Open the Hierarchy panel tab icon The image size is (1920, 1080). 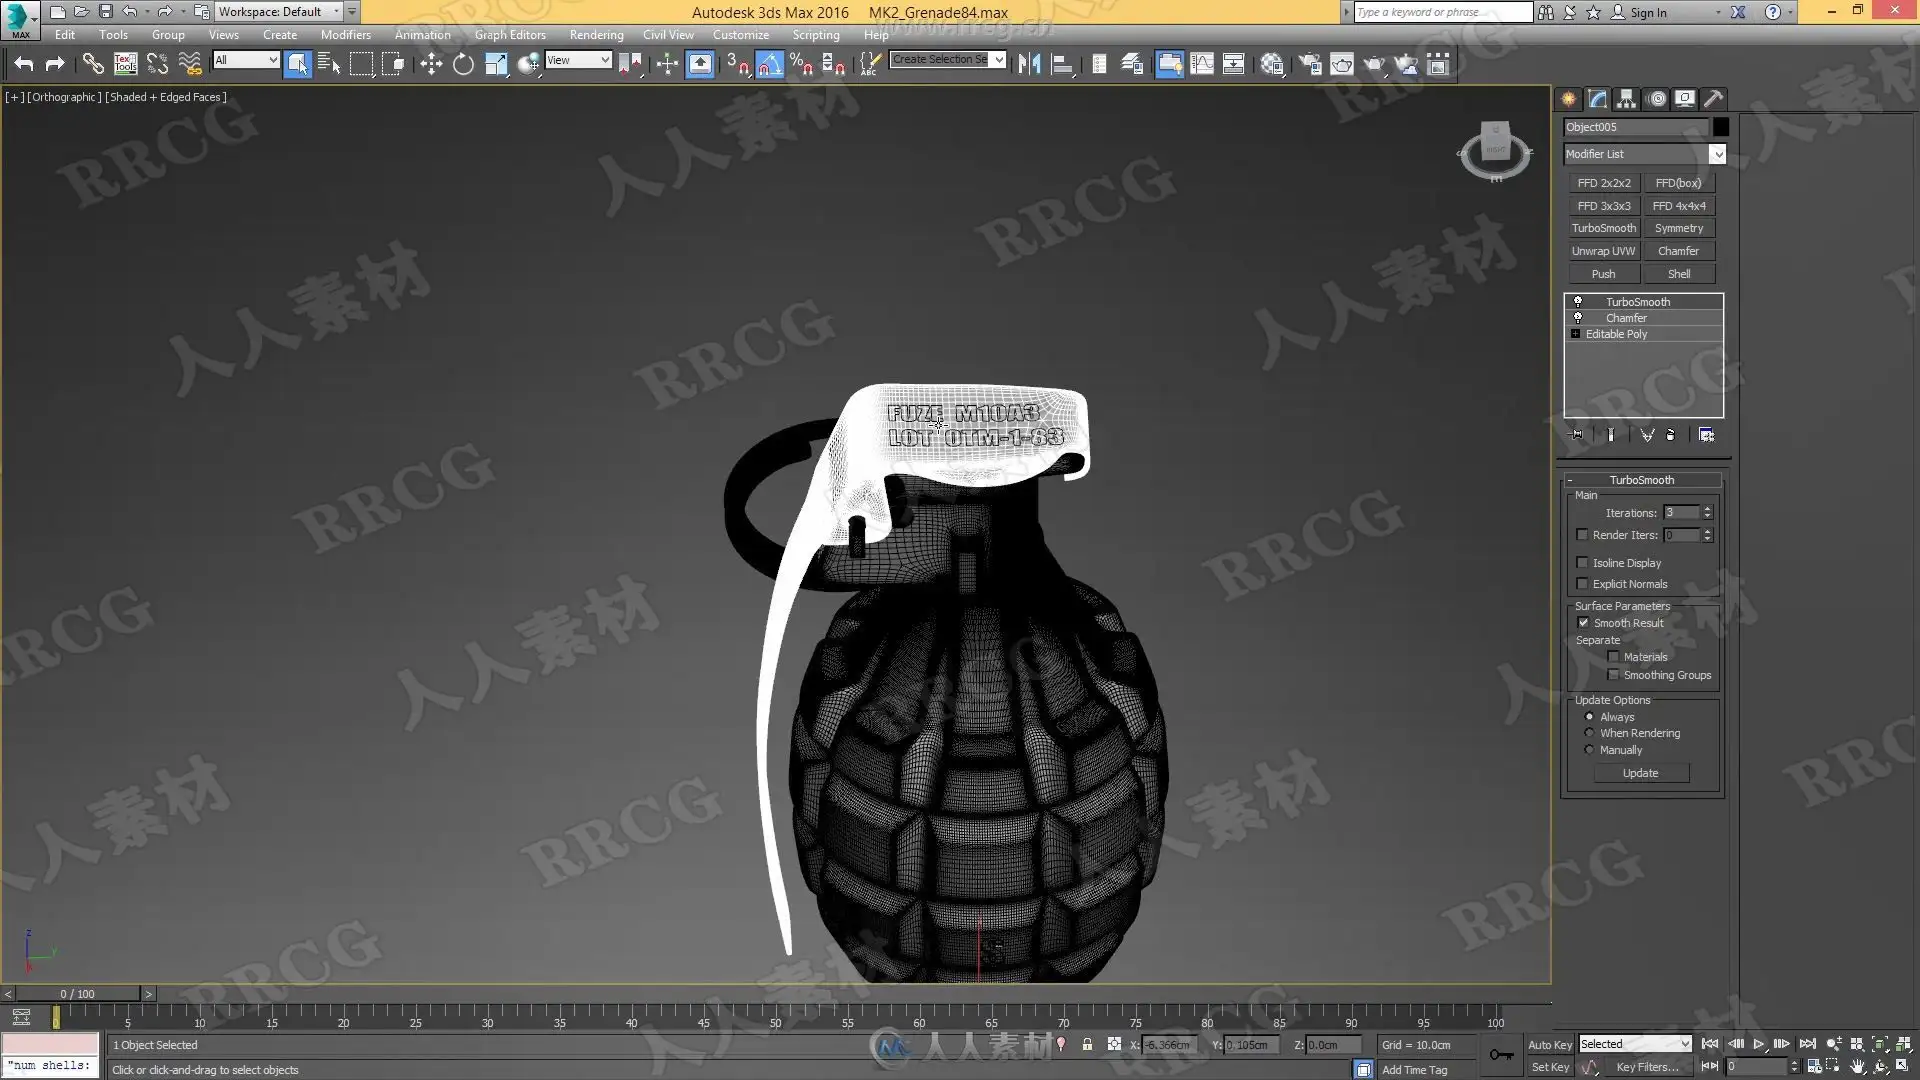(x=1627, y=98)
